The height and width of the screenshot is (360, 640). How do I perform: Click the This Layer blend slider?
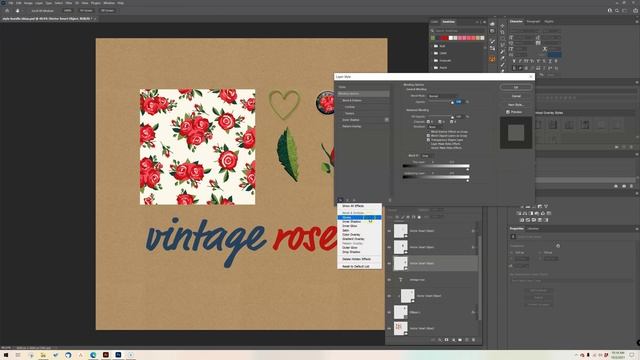(436, 166)
